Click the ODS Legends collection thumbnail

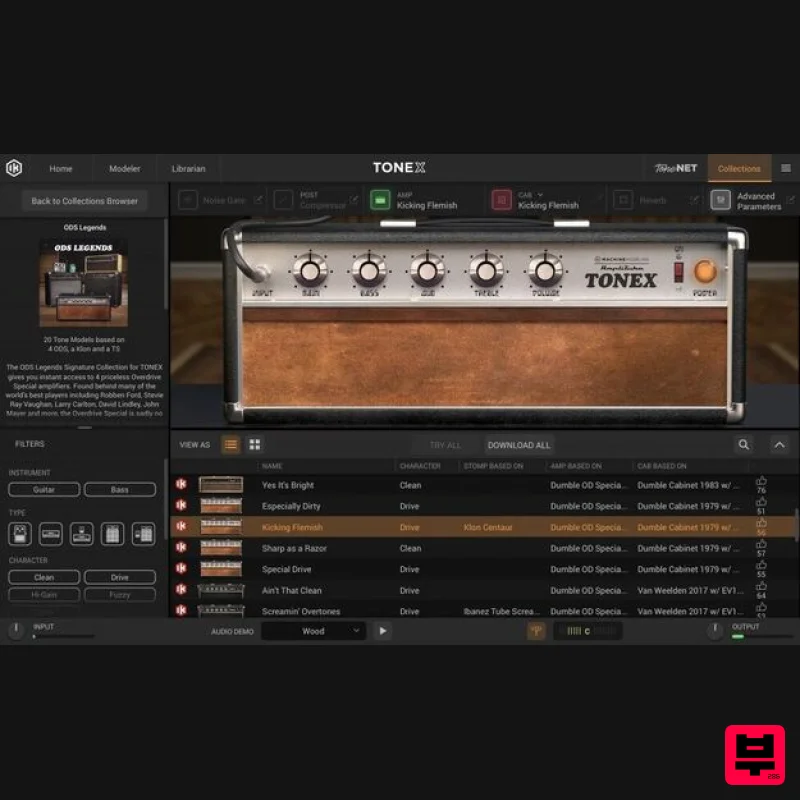coord(84,282)
